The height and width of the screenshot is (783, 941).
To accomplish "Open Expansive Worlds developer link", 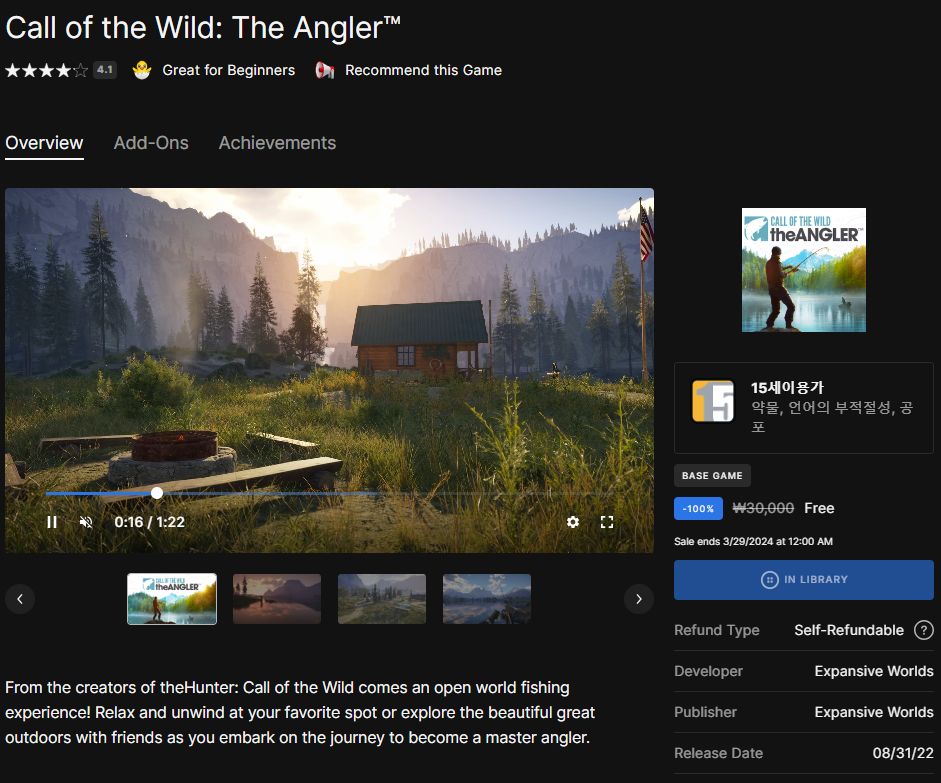I will tap(874, 671).
